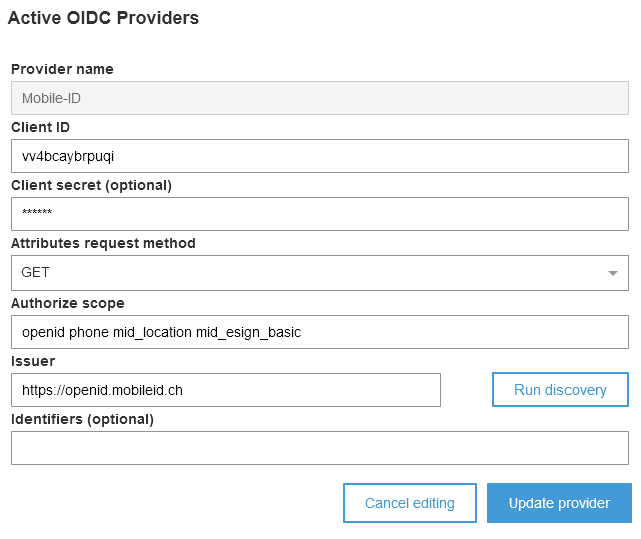
Task: Expand the Attributes request method dropdown arrow
Action: 613,273
